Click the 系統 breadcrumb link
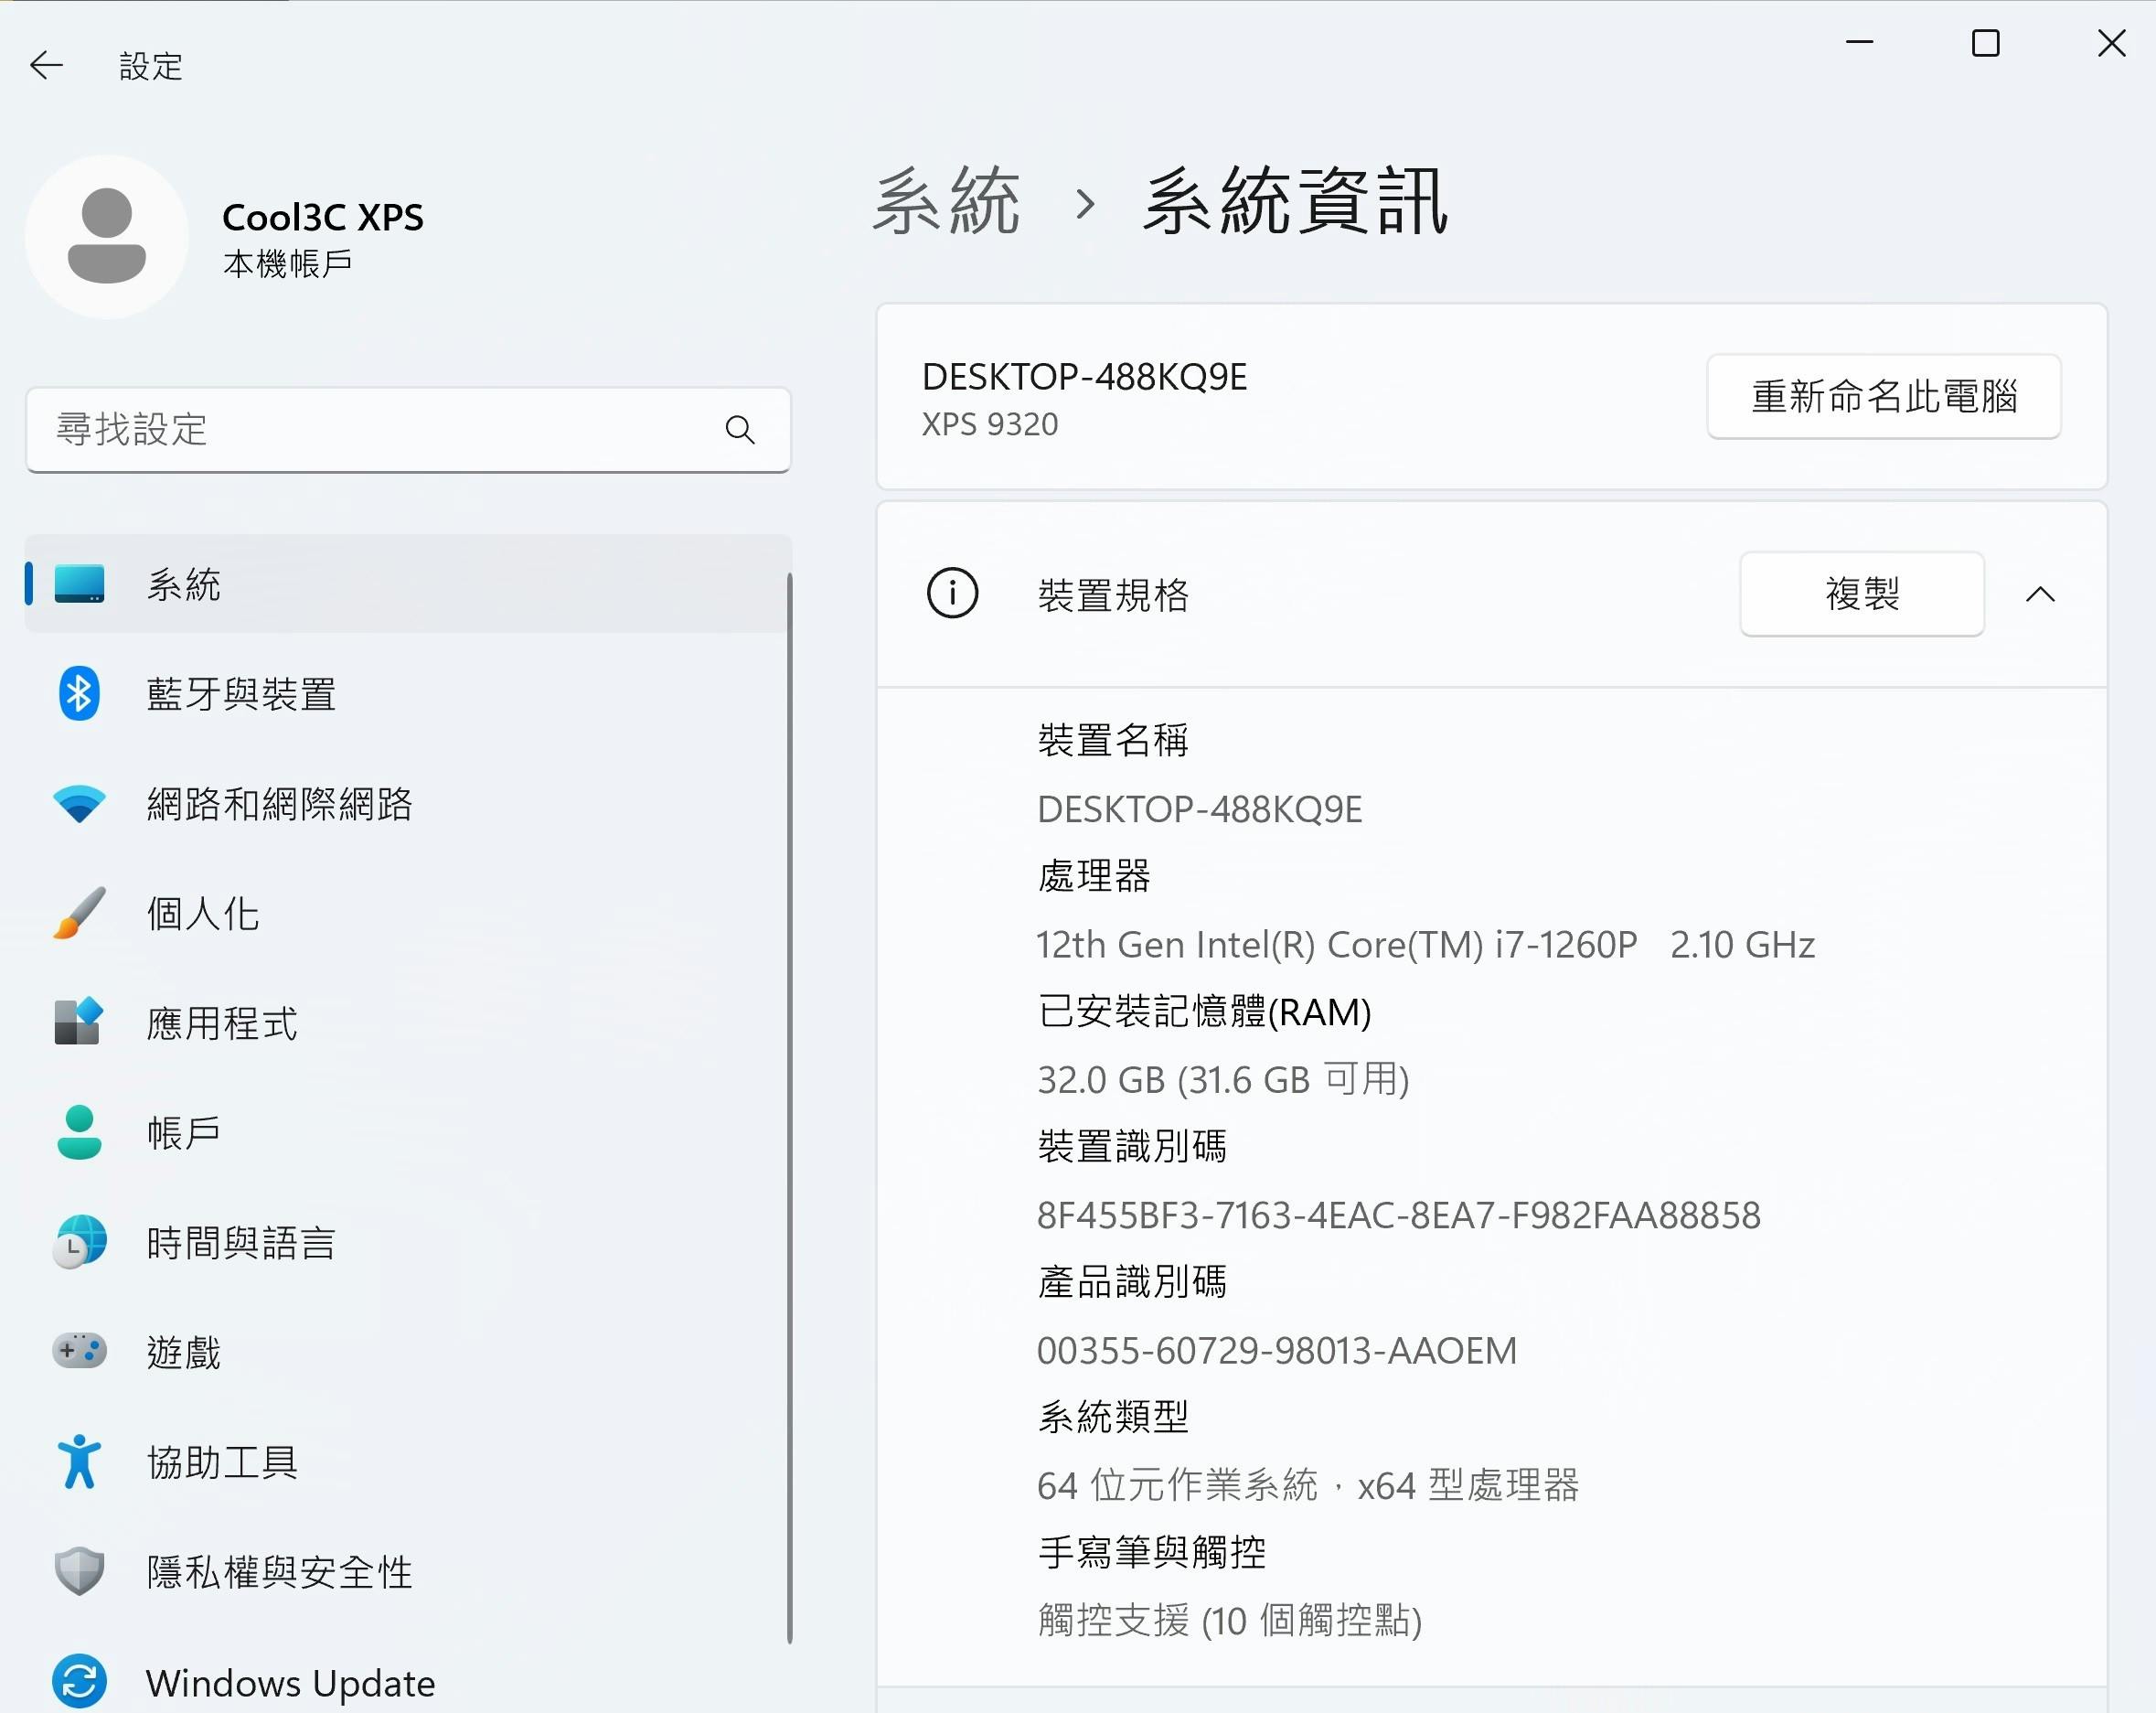The image size is (2156, 1713). 945,203
